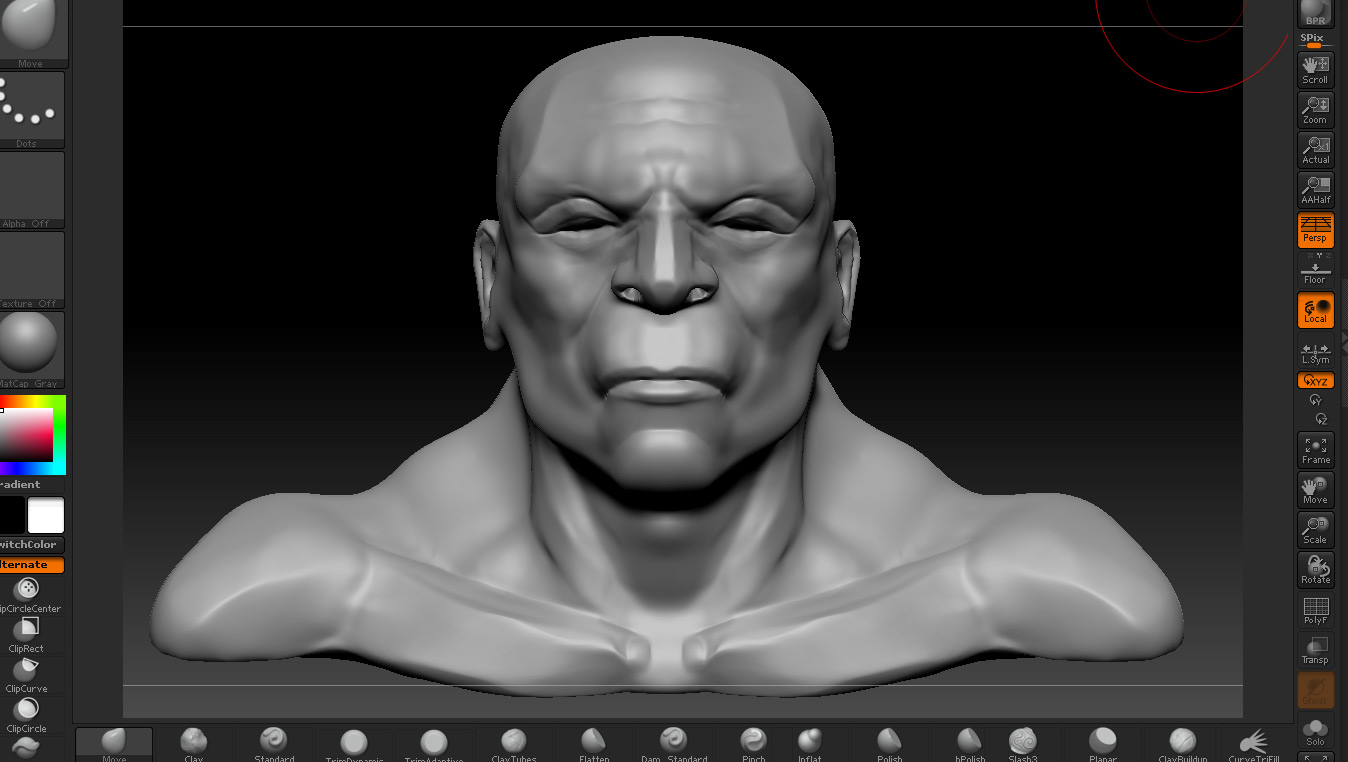This screenshot has width=1348, height=762.
Task: Select the Slash3 brush
Action: 1023,744
